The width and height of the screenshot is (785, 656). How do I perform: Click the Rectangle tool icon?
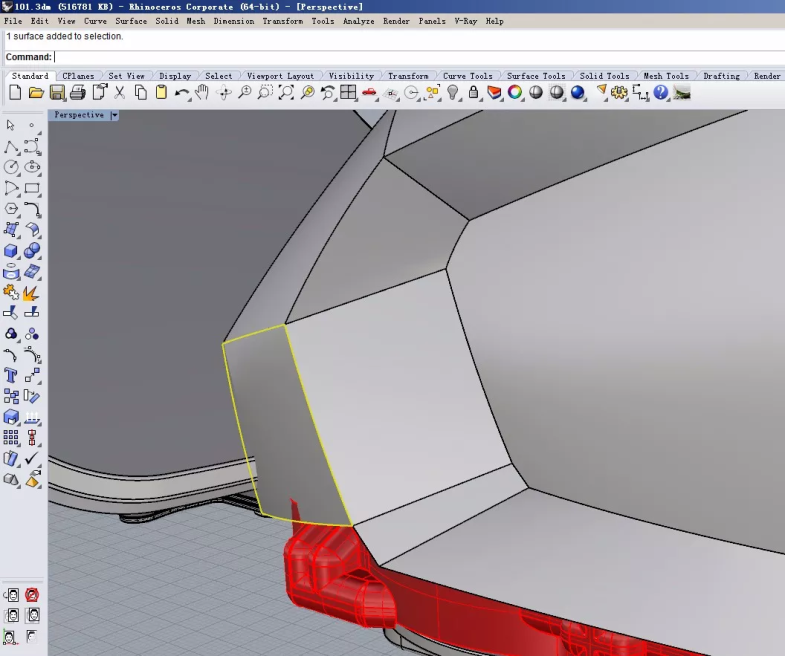pos(32,188)
